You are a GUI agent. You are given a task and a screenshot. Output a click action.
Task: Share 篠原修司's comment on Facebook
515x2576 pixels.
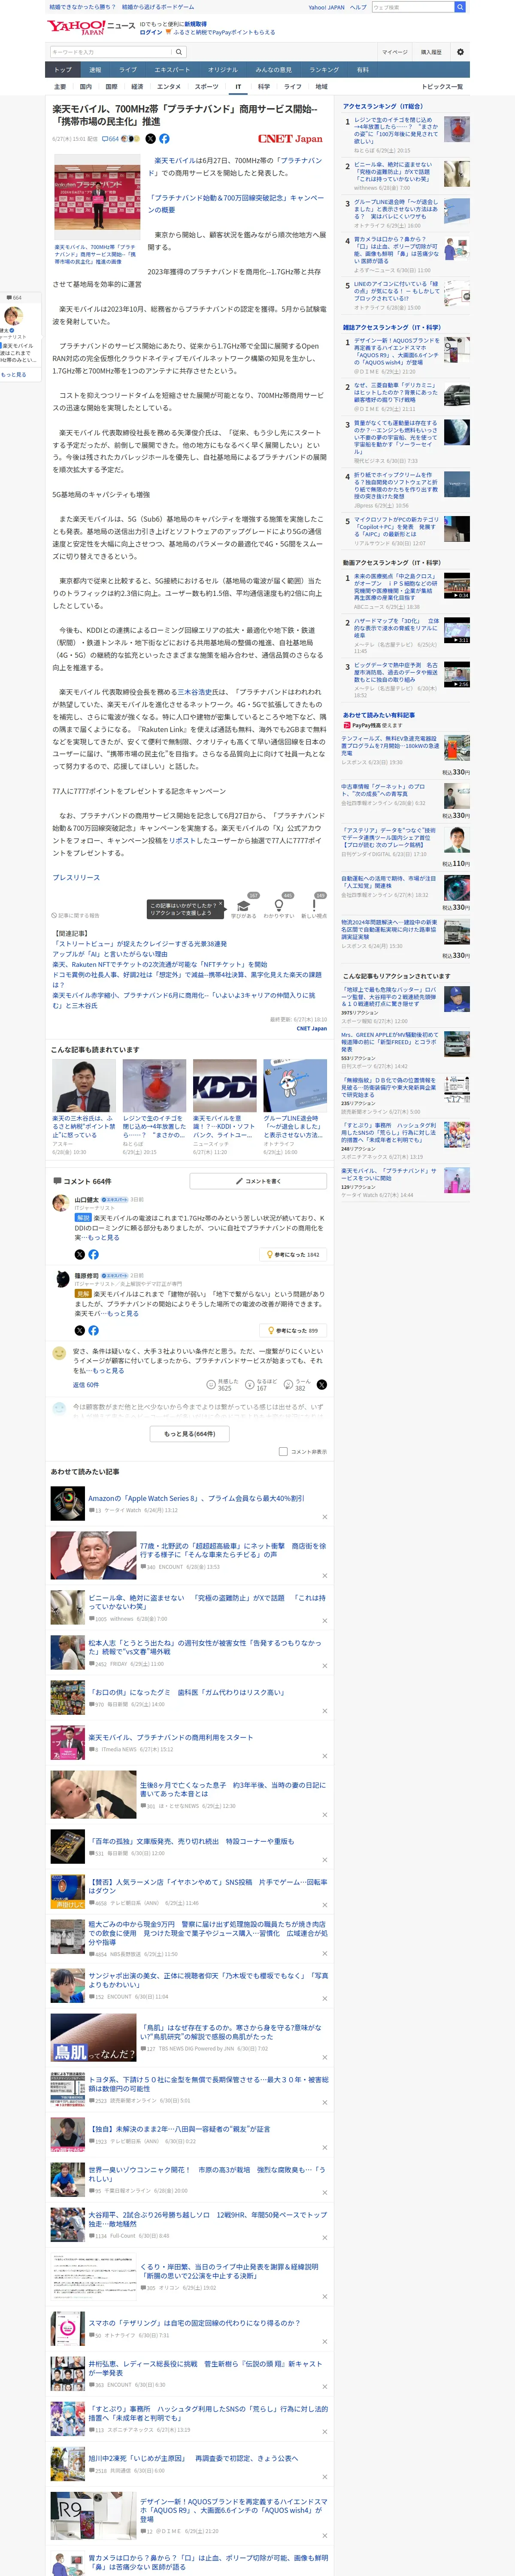(93, 1330)
